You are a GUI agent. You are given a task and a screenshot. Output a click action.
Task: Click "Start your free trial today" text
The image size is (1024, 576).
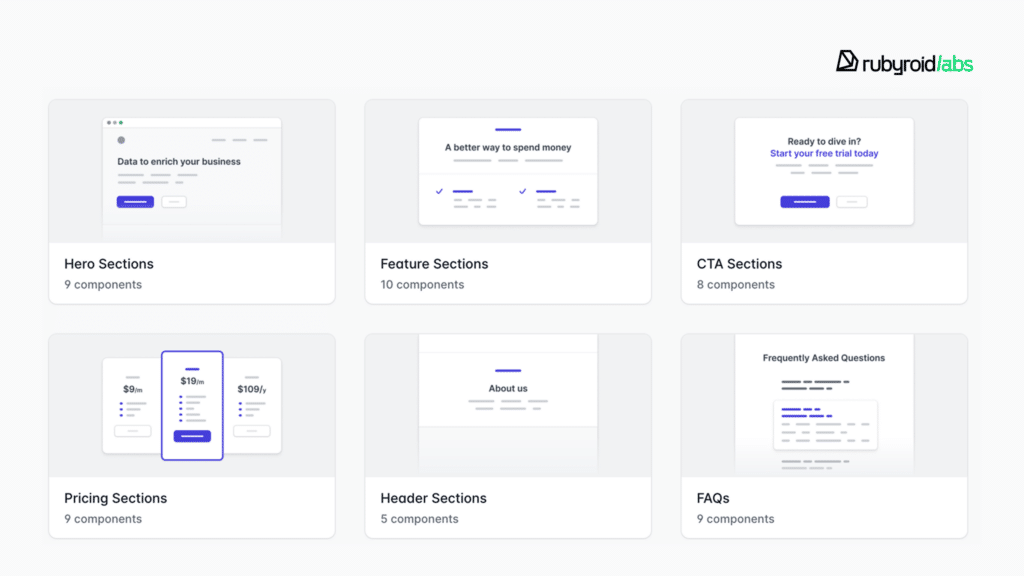[x=824, y=154]
